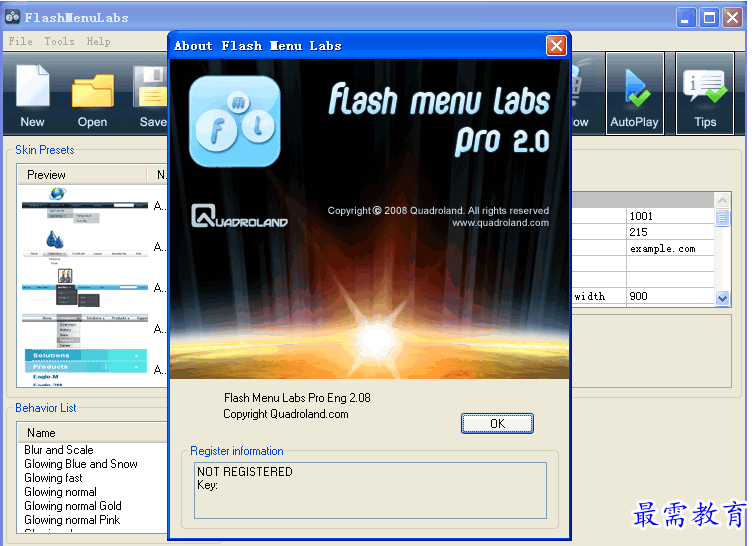Select Glowing Blue and Snow behavior
Viewport: 755px width, 546px height.
coord(81,464)
